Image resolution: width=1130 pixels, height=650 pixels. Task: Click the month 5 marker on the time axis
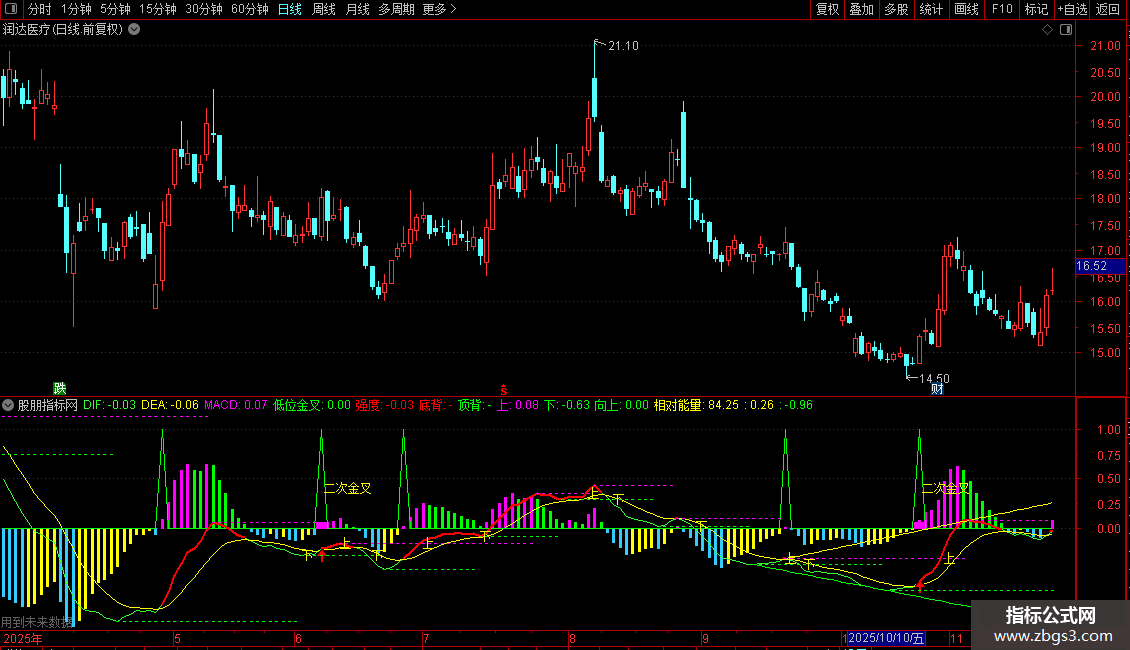coord(177,638)
